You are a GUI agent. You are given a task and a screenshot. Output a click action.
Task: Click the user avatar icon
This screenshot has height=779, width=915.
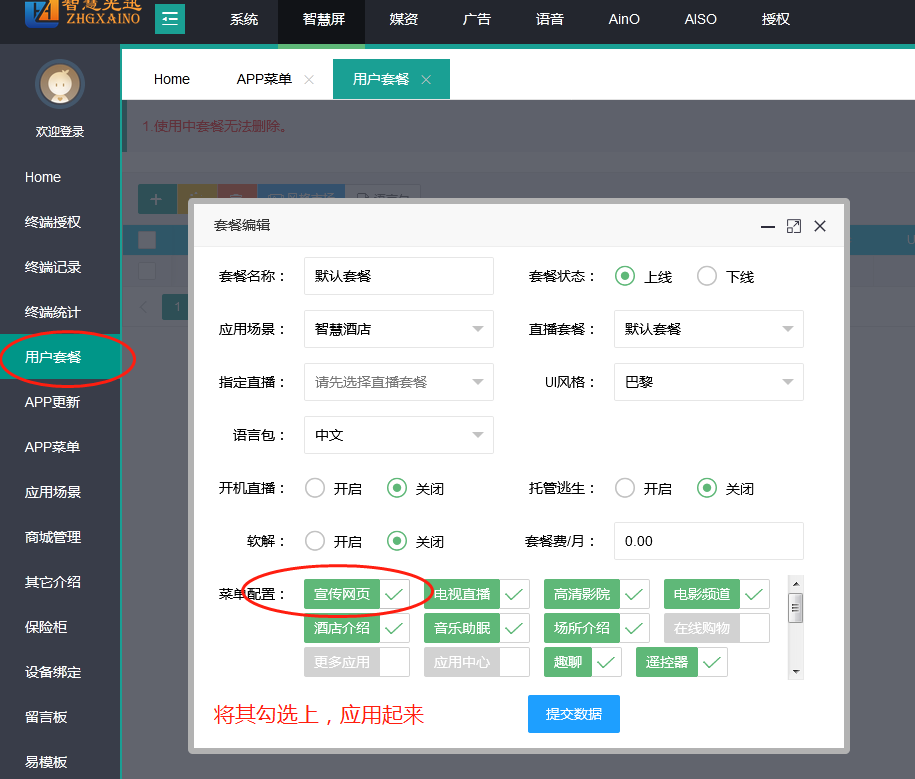pyautogui.click(x=60, y=84)
